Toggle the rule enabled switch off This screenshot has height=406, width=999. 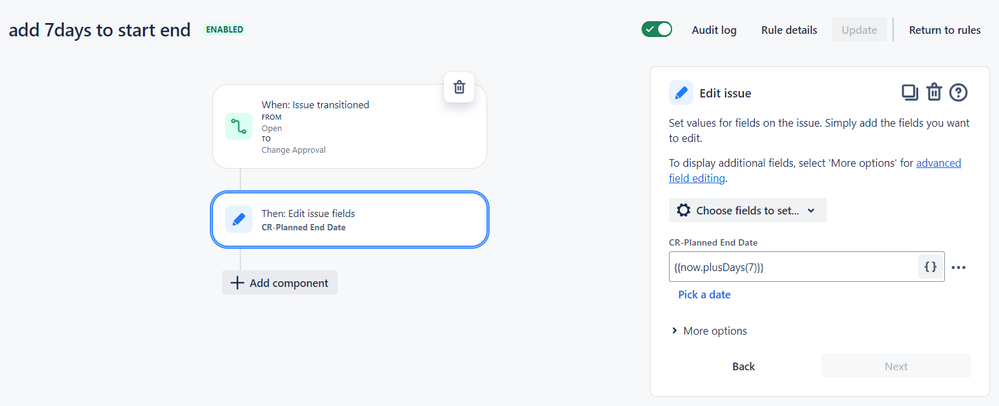click(657, 30)
